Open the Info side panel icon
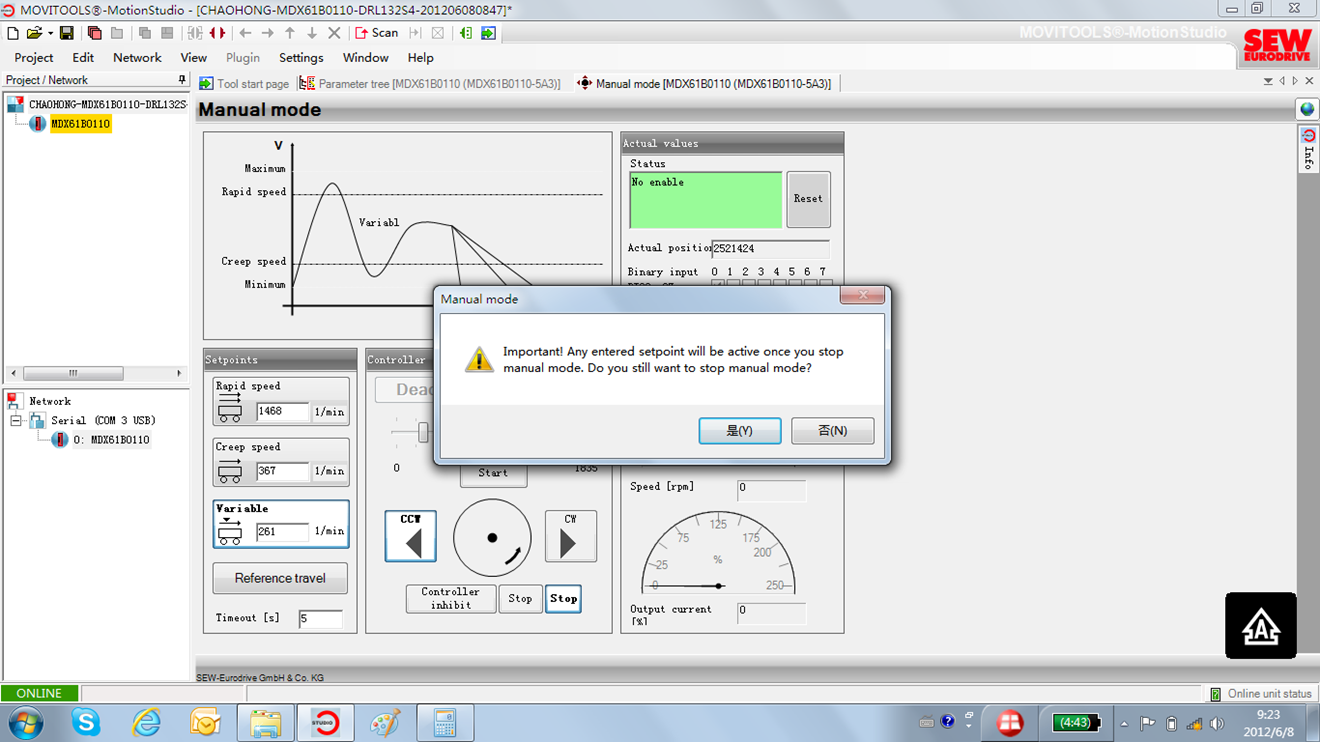The width and height of the screenshot is (1320, 742). (x=1307, y=148)
